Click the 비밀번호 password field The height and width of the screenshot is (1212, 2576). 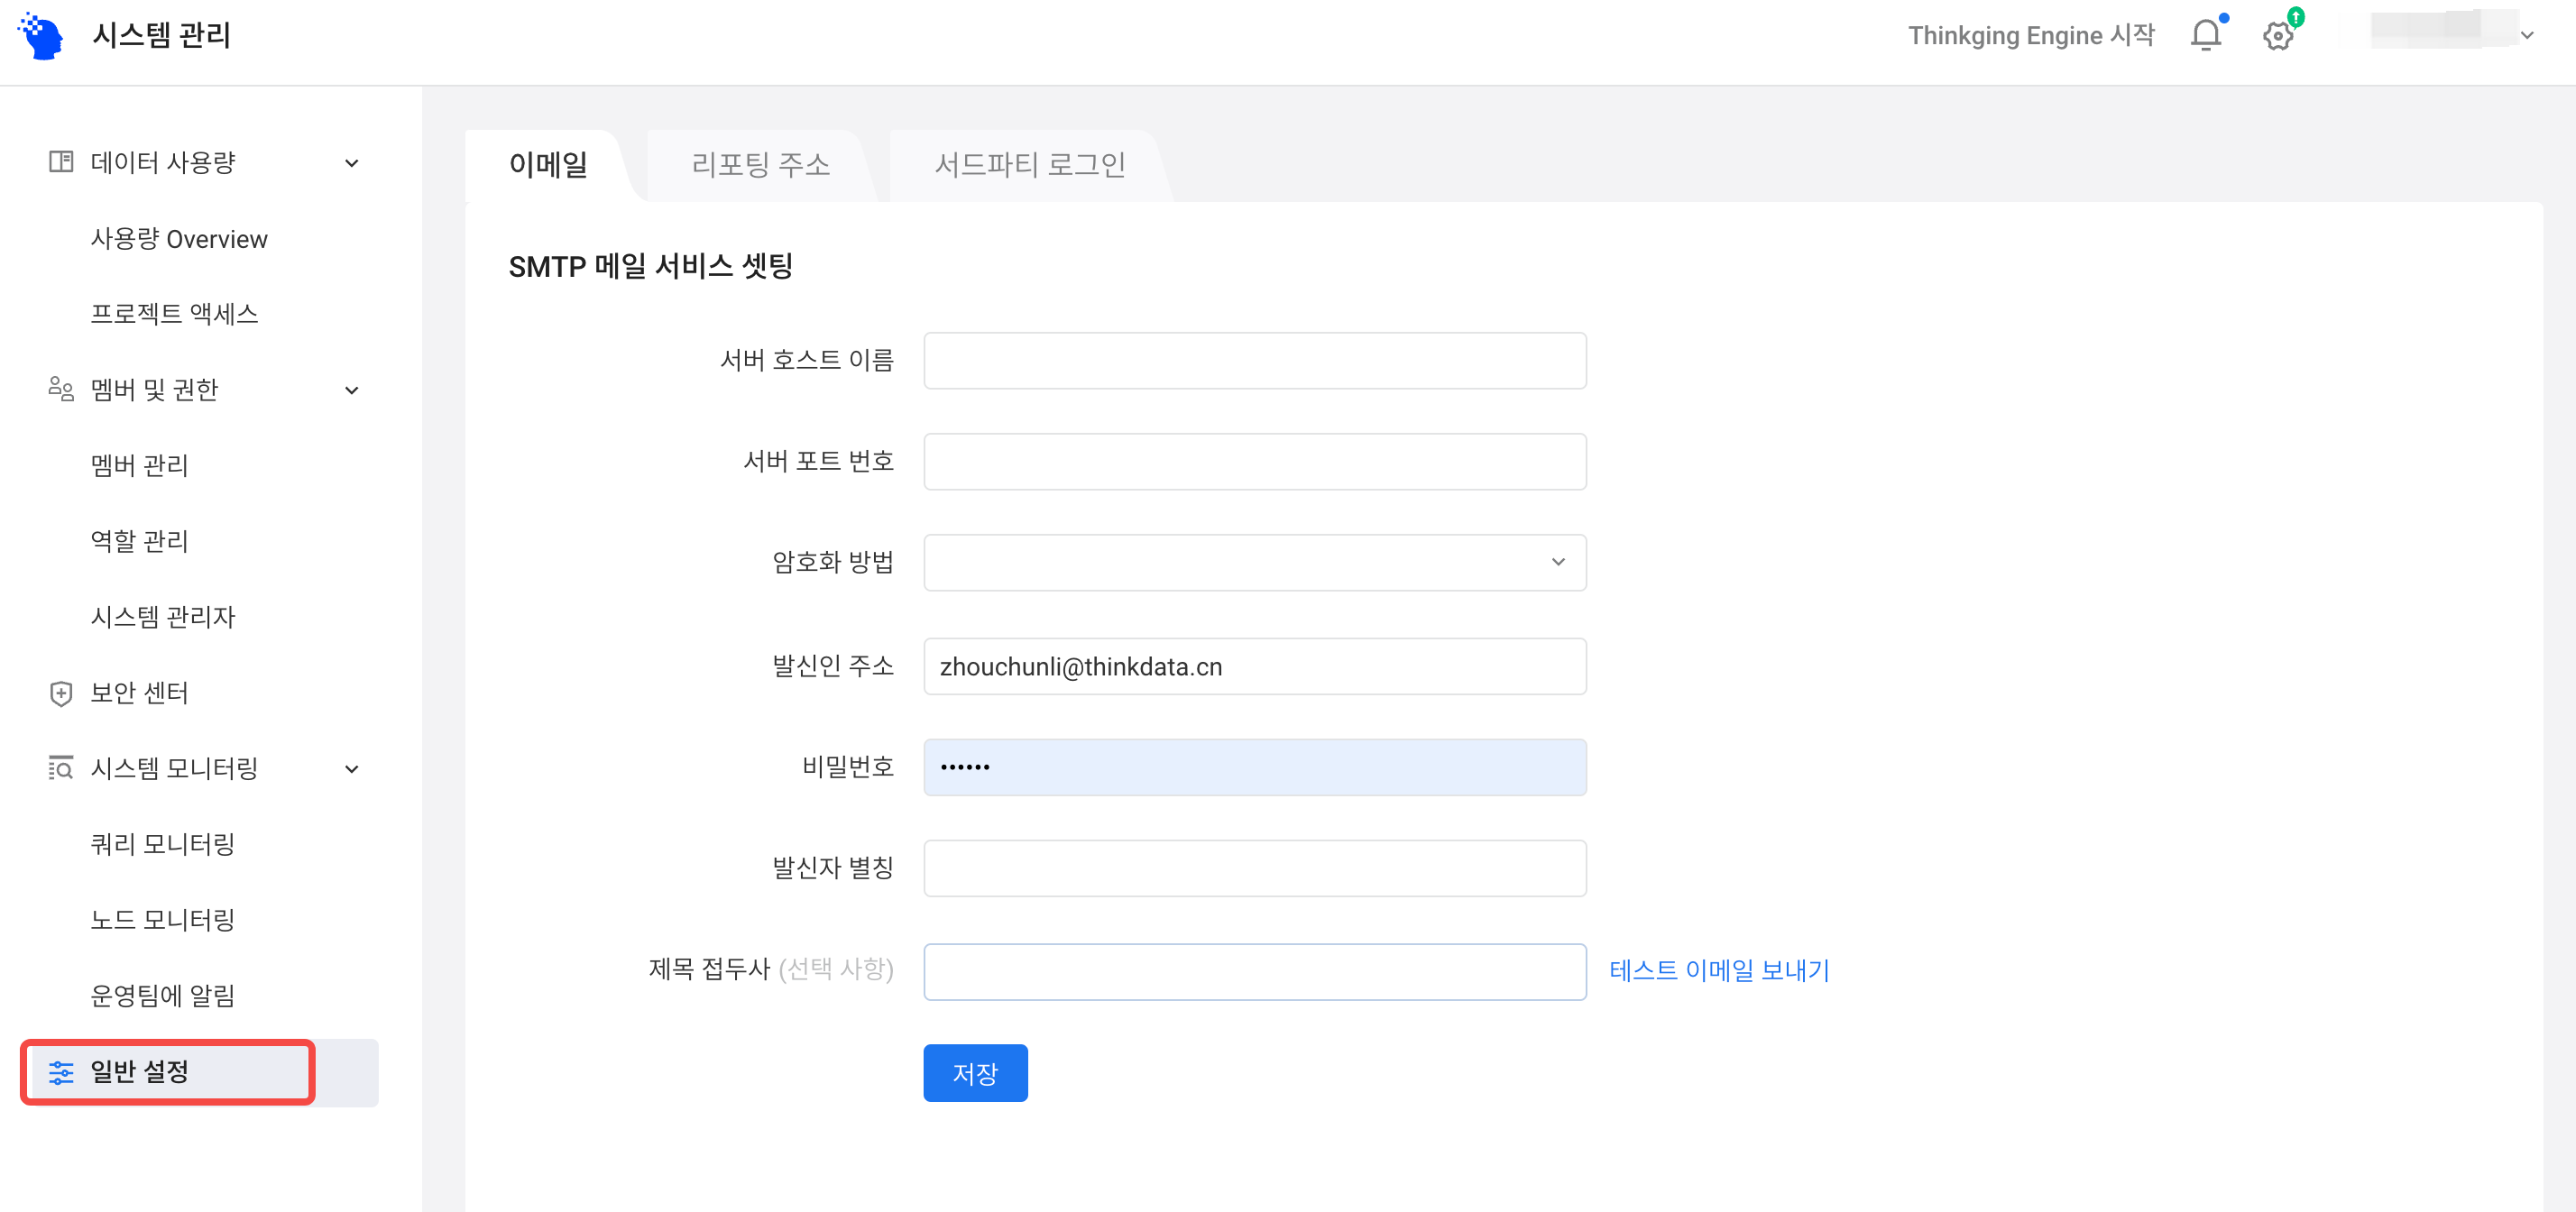pos(1254,768)
